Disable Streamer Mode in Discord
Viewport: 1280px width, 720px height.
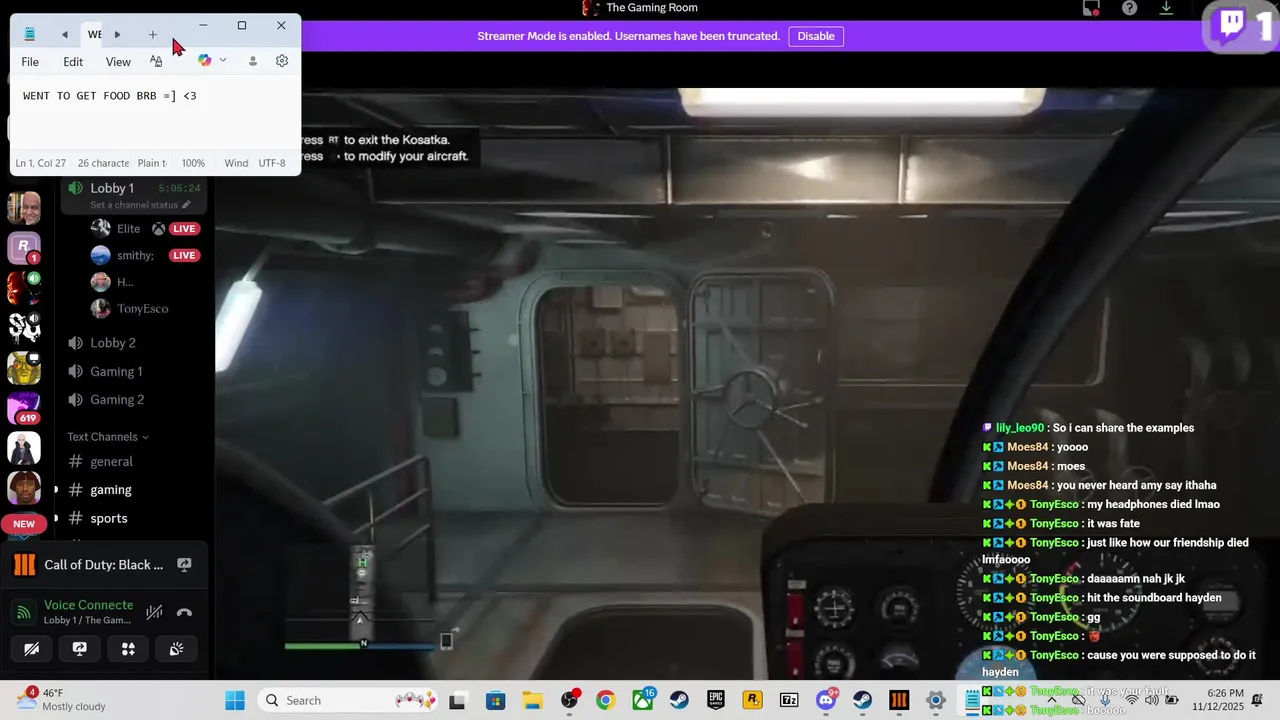pyautogui.click(x=815, y=36)
